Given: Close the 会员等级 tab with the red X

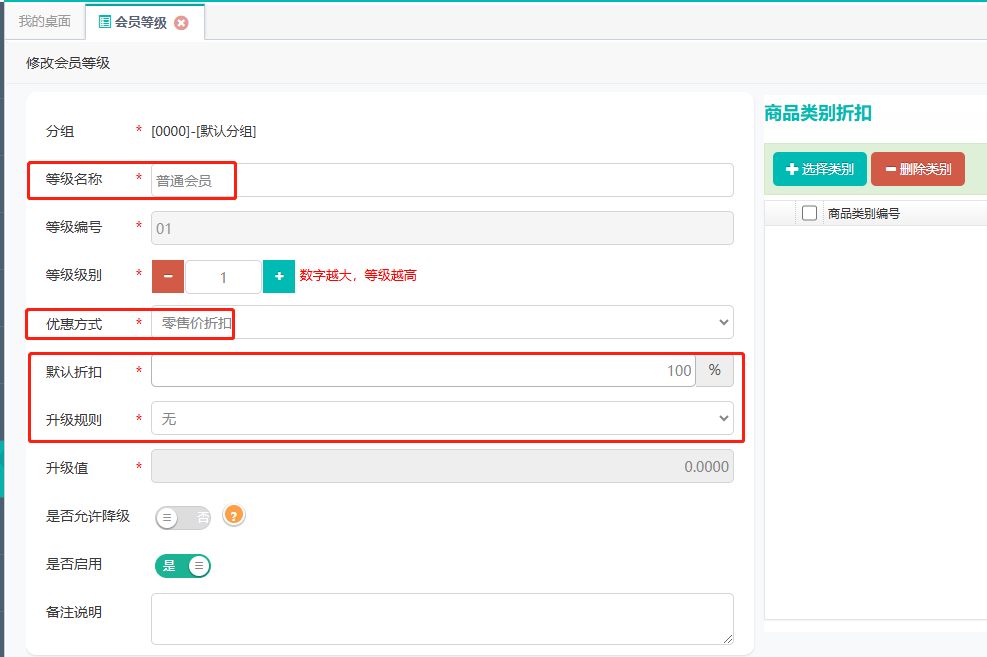Looking at the screenshot, I should coord(181,23).
